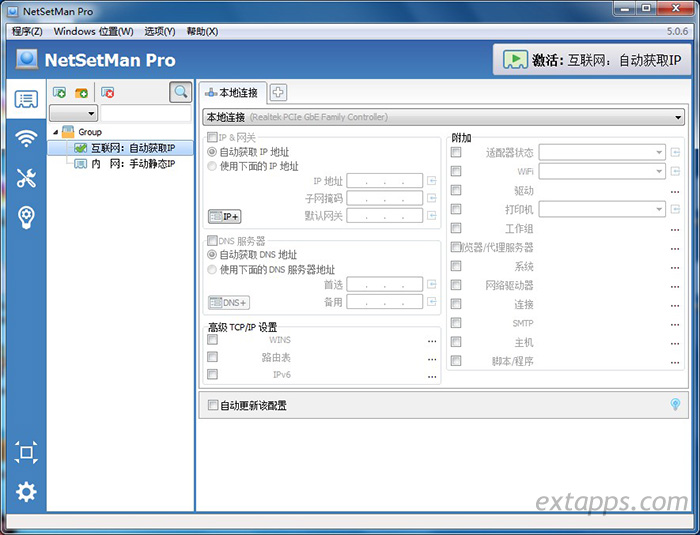Click the DNS+ button
Viewport: 700px width, 535px height.
click(x=229, y=302)
